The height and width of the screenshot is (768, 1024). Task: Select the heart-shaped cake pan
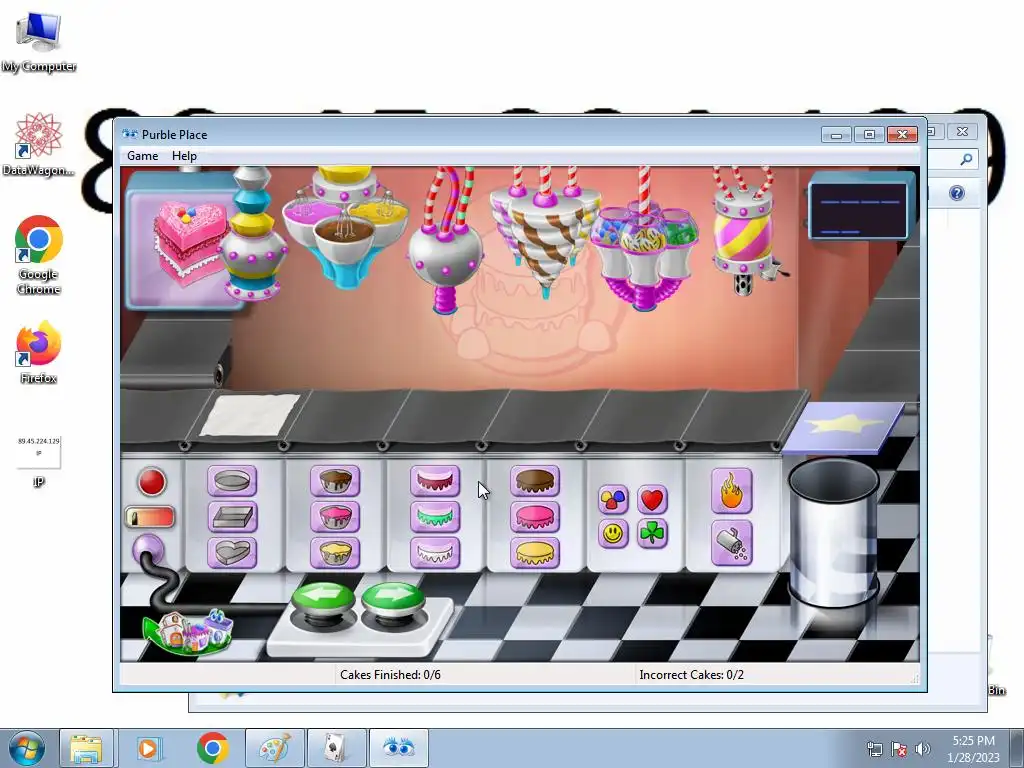tap(232, 552)
